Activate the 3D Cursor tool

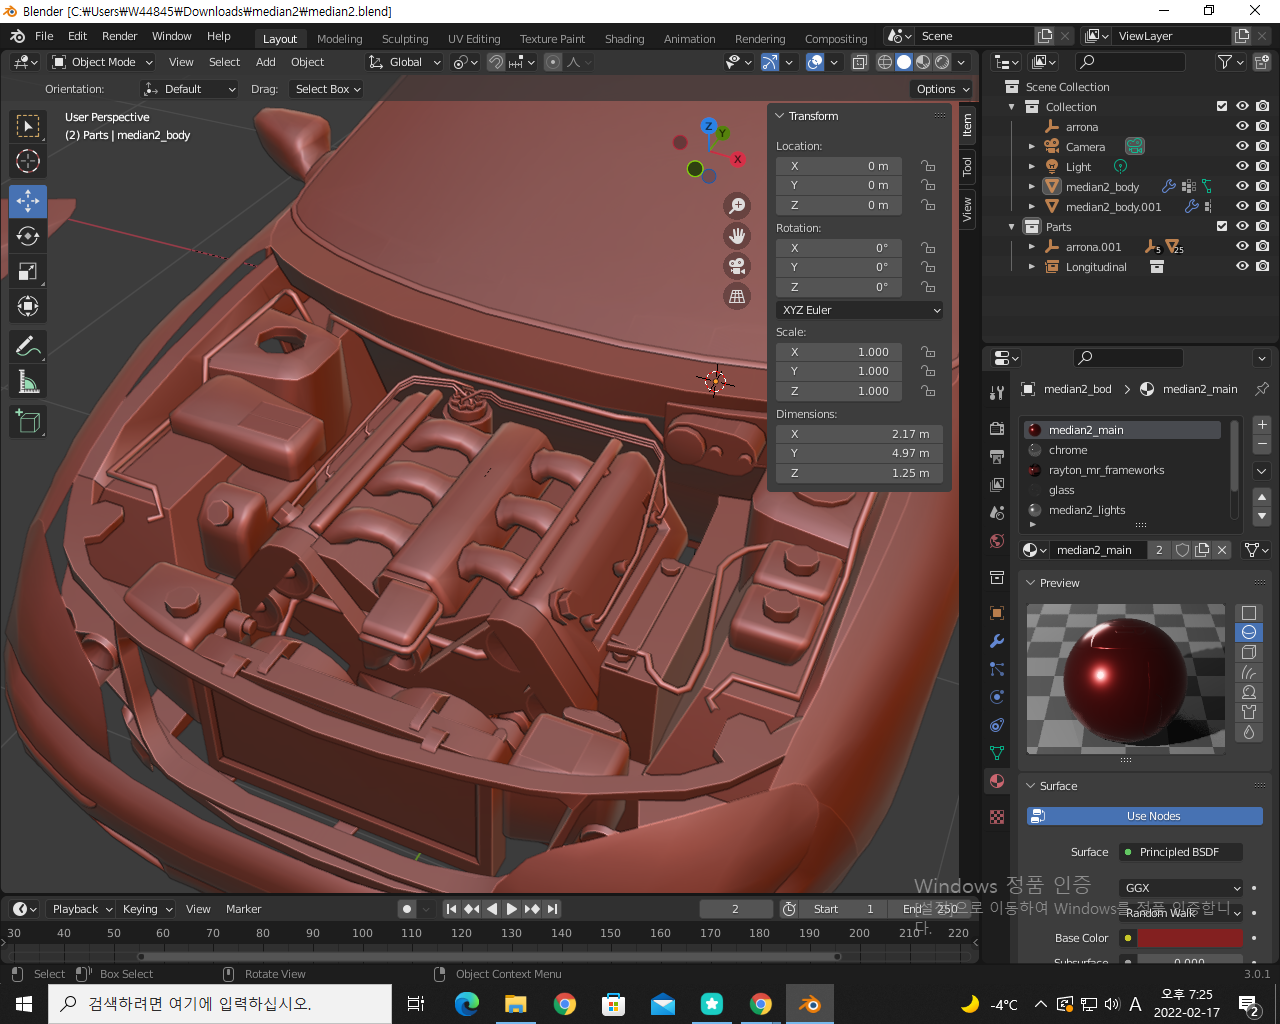pos(28,161)
